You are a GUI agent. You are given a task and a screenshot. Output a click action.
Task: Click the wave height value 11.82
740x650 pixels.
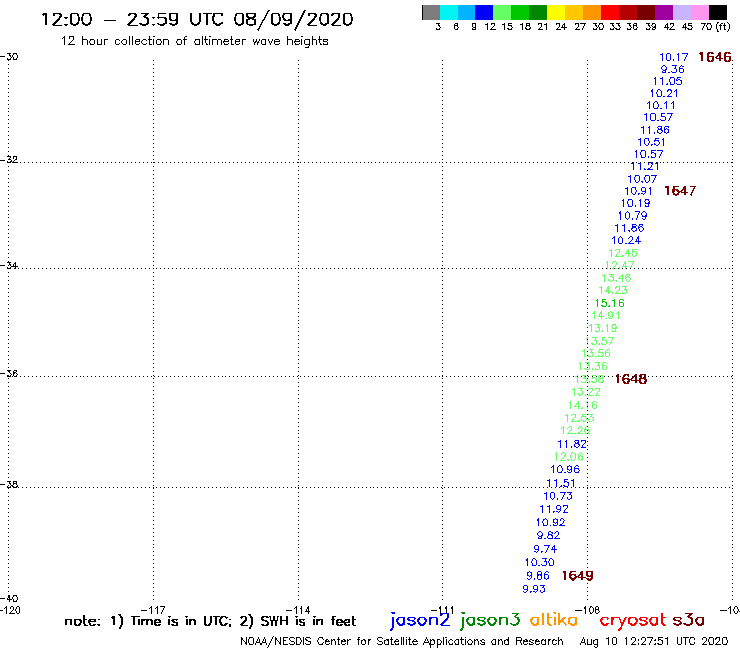pos(572,444)
